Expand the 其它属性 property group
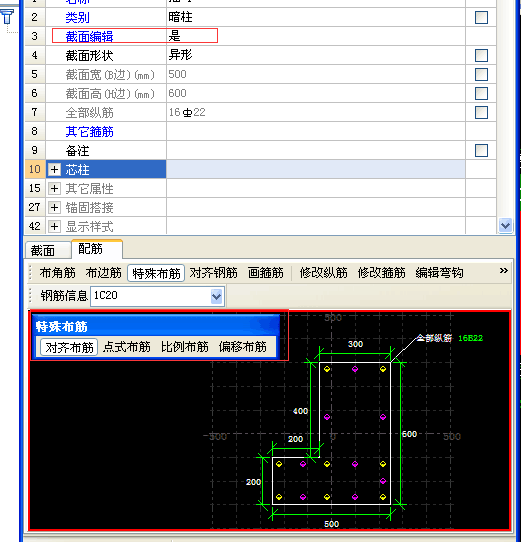 [54, 188]
